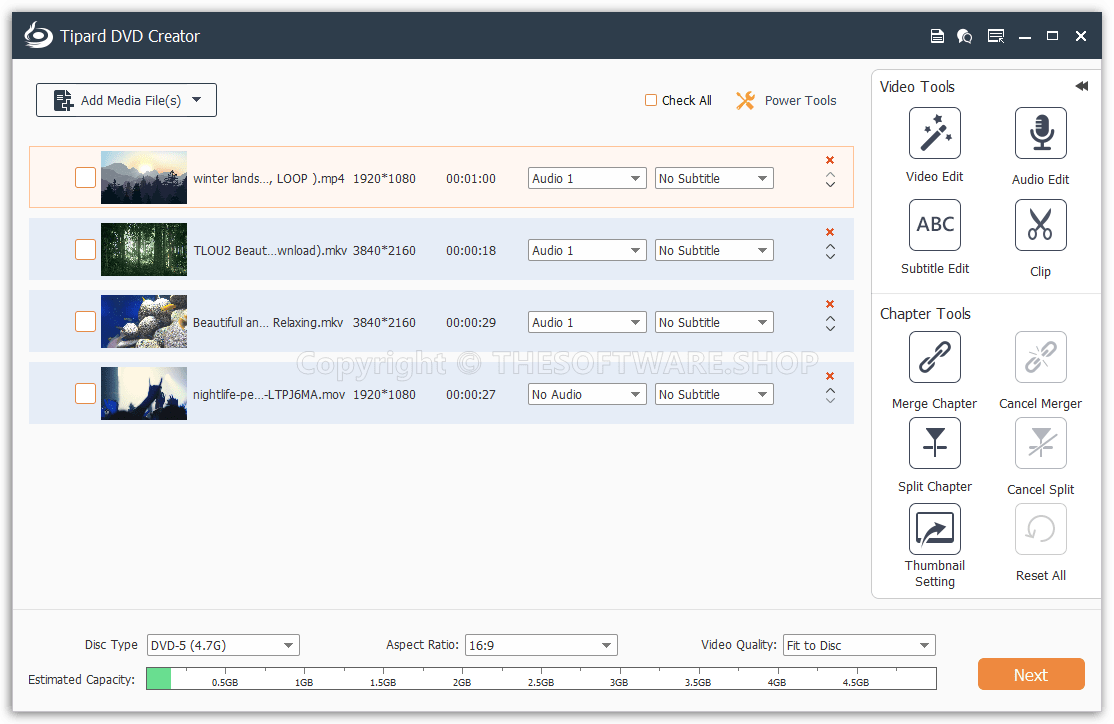Open Power Tools menu
This screenshot has height=724, width=1114.
(786, 100)
